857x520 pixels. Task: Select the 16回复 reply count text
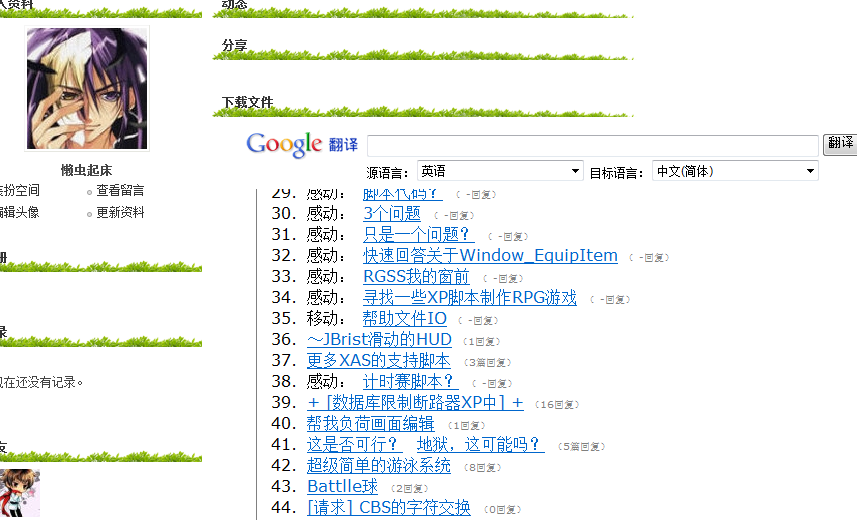[x=557, y=405]
